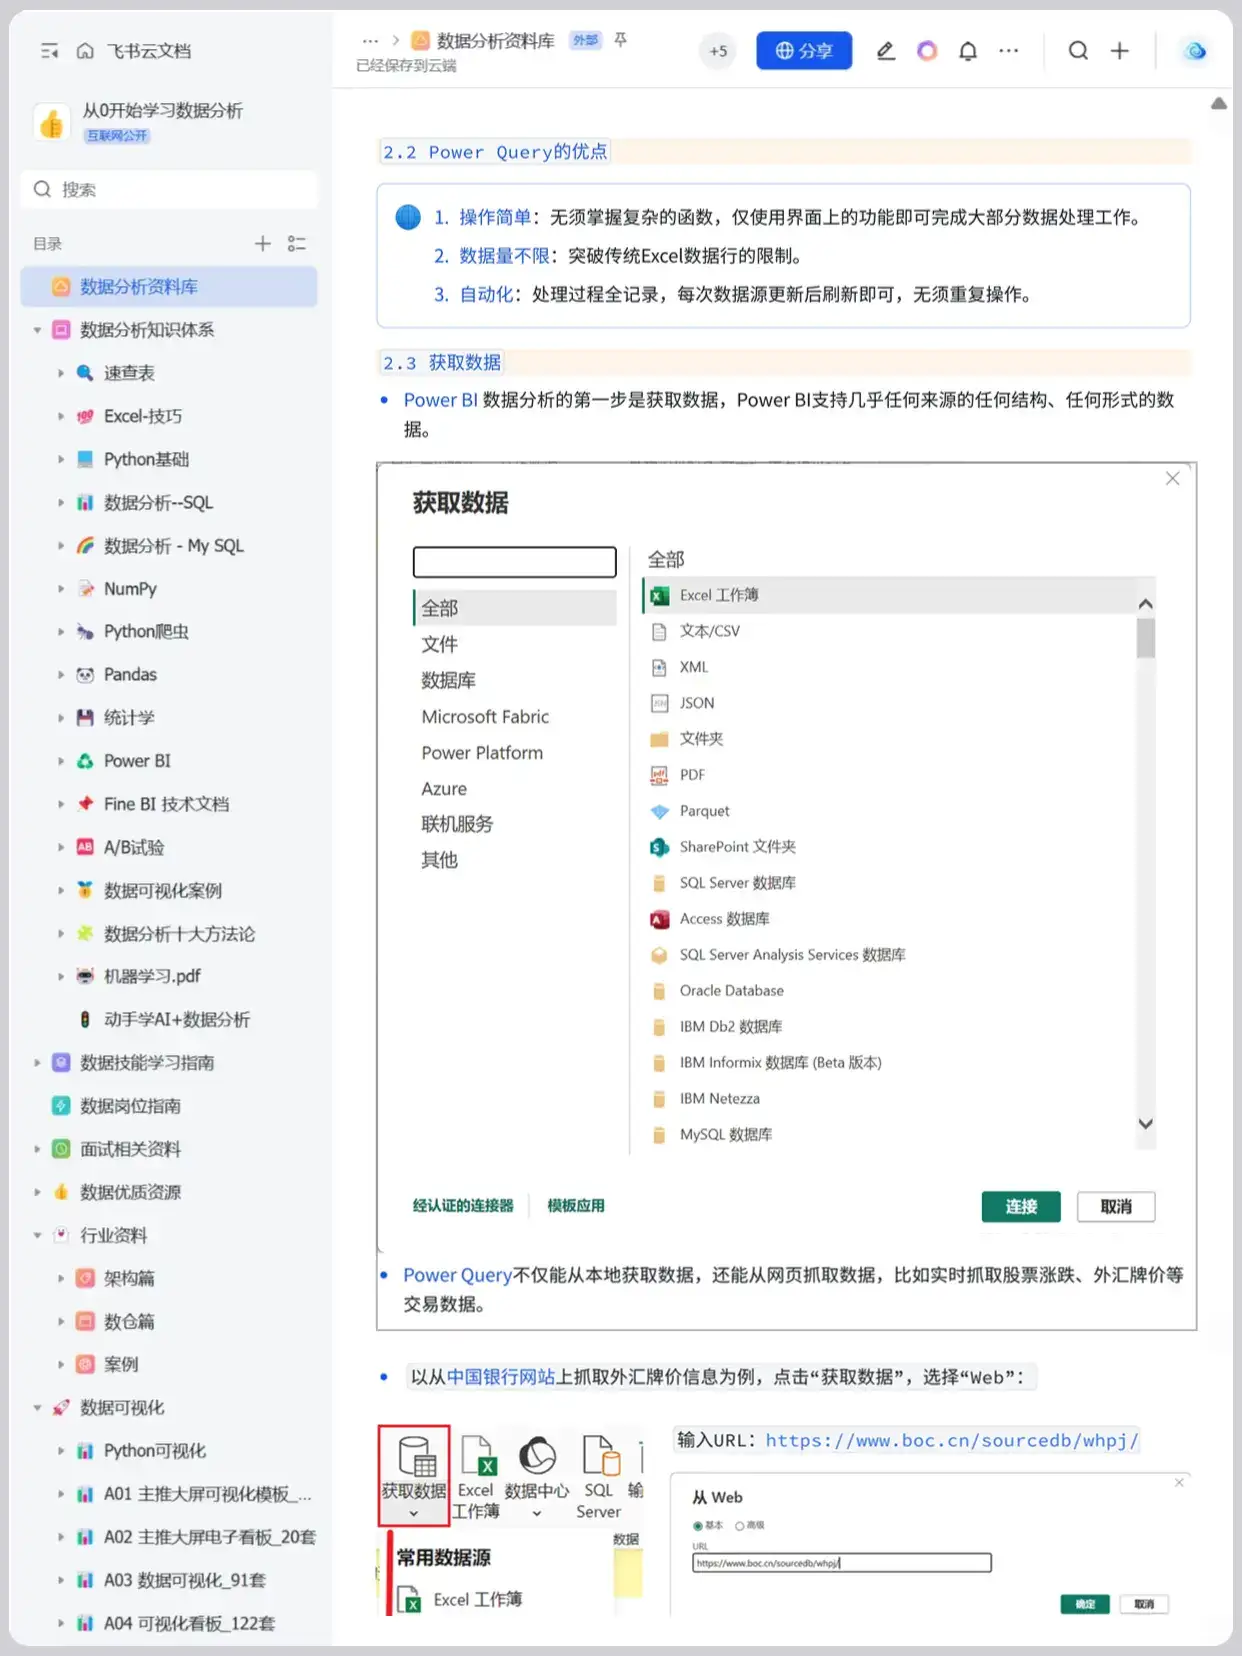Expand the Python基础 tree node

[61, 459]
